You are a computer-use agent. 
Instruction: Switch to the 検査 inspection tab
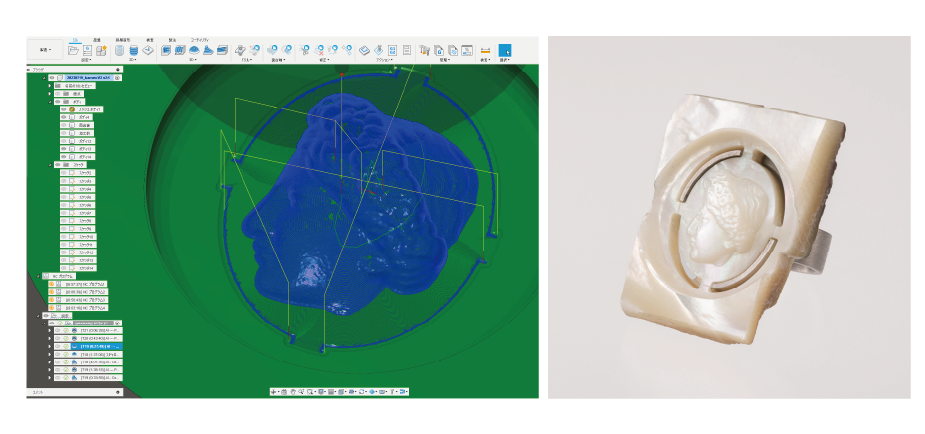(x=150, y=40)
